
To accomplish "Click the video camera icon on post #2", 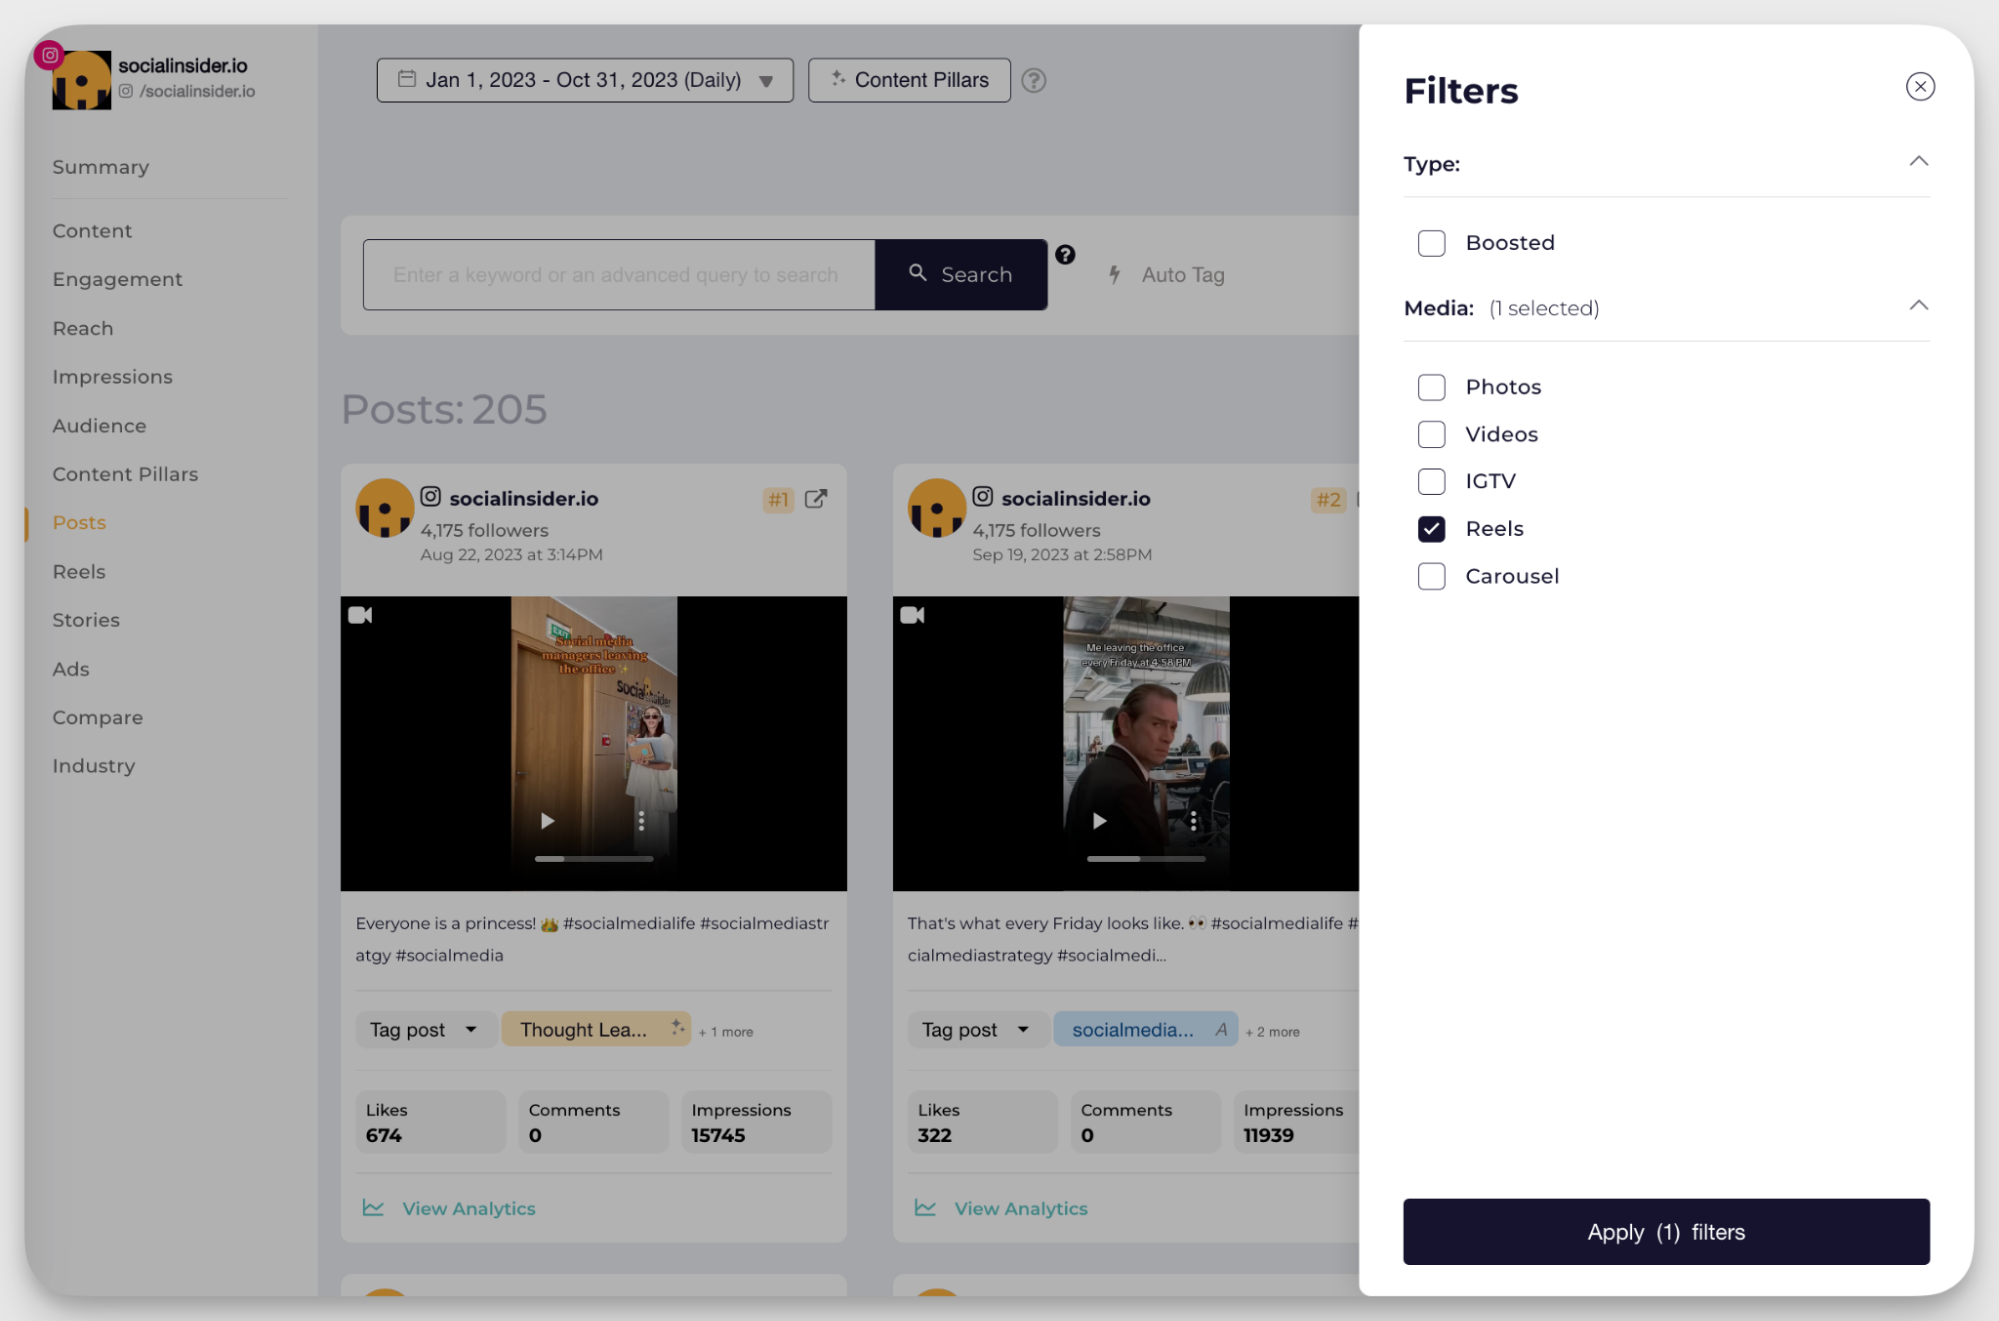I will click(912, 615).
